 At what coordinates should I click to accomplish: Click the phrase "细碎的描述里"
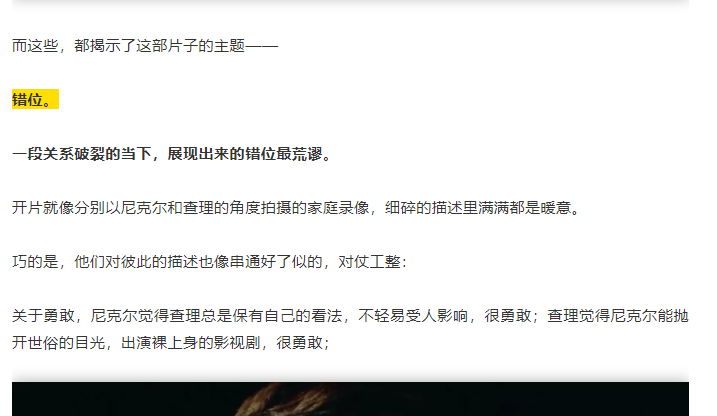click(432, 208)
